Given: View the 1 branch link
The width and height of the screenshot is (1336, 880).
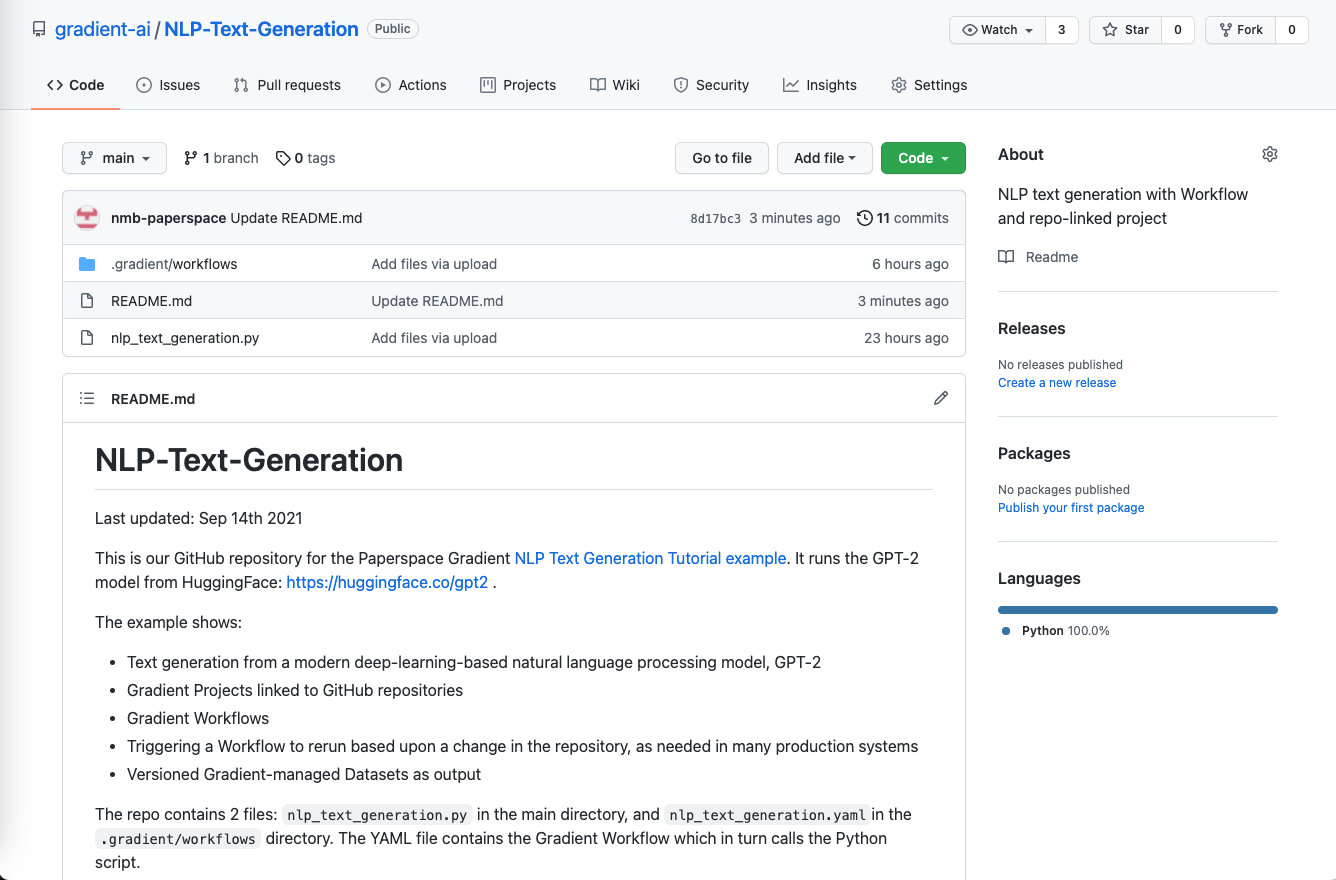Looking at the screenshot, I should click(x=221, y=158).
